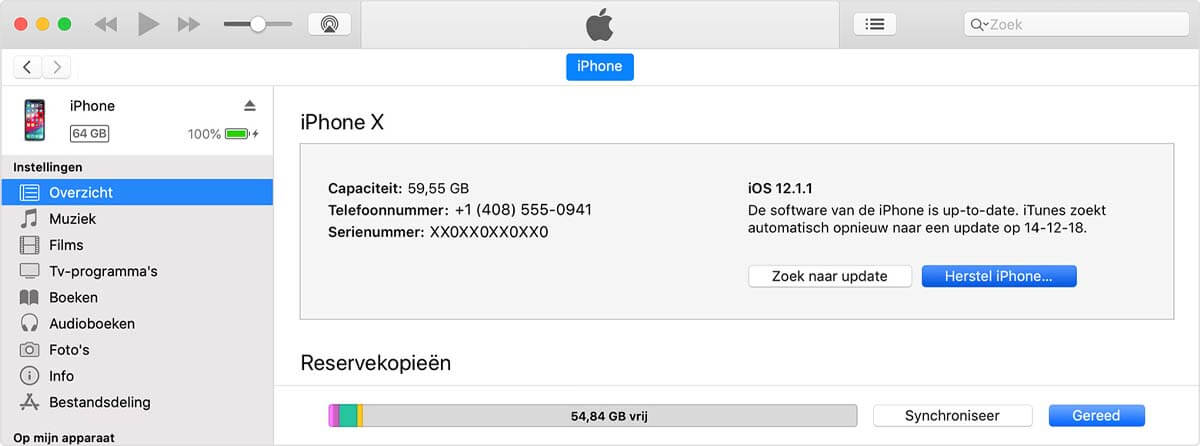The width and height of the screenshot is (1200, 446).
Task: Click the Gereed button
Action: click(1096, 415)
